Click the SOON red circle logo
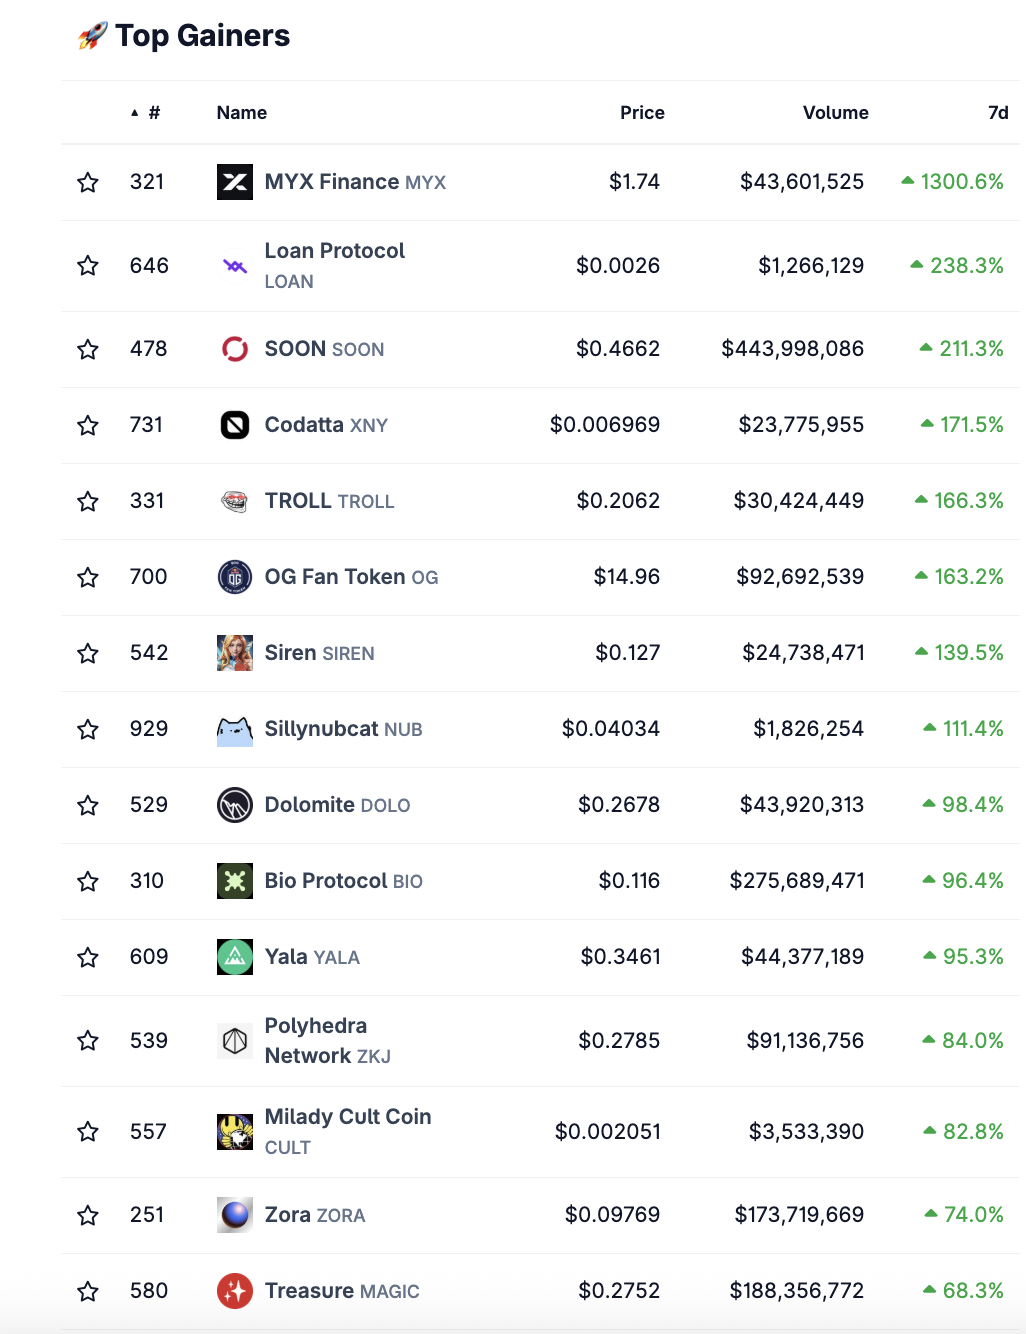The image size is (1026, 1334). pyautogui.click(x=235, y=349)
